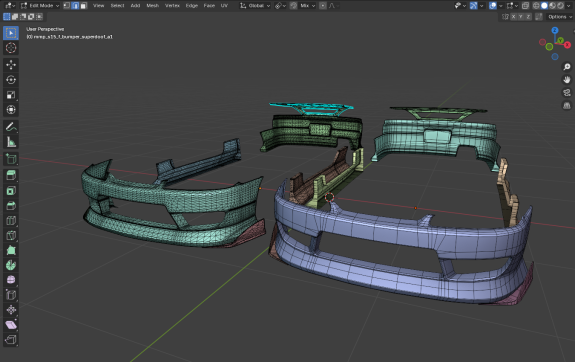Open the Options dropdown
The height and width of the screenshot is (362, 575).
click(x=560, y=17)
